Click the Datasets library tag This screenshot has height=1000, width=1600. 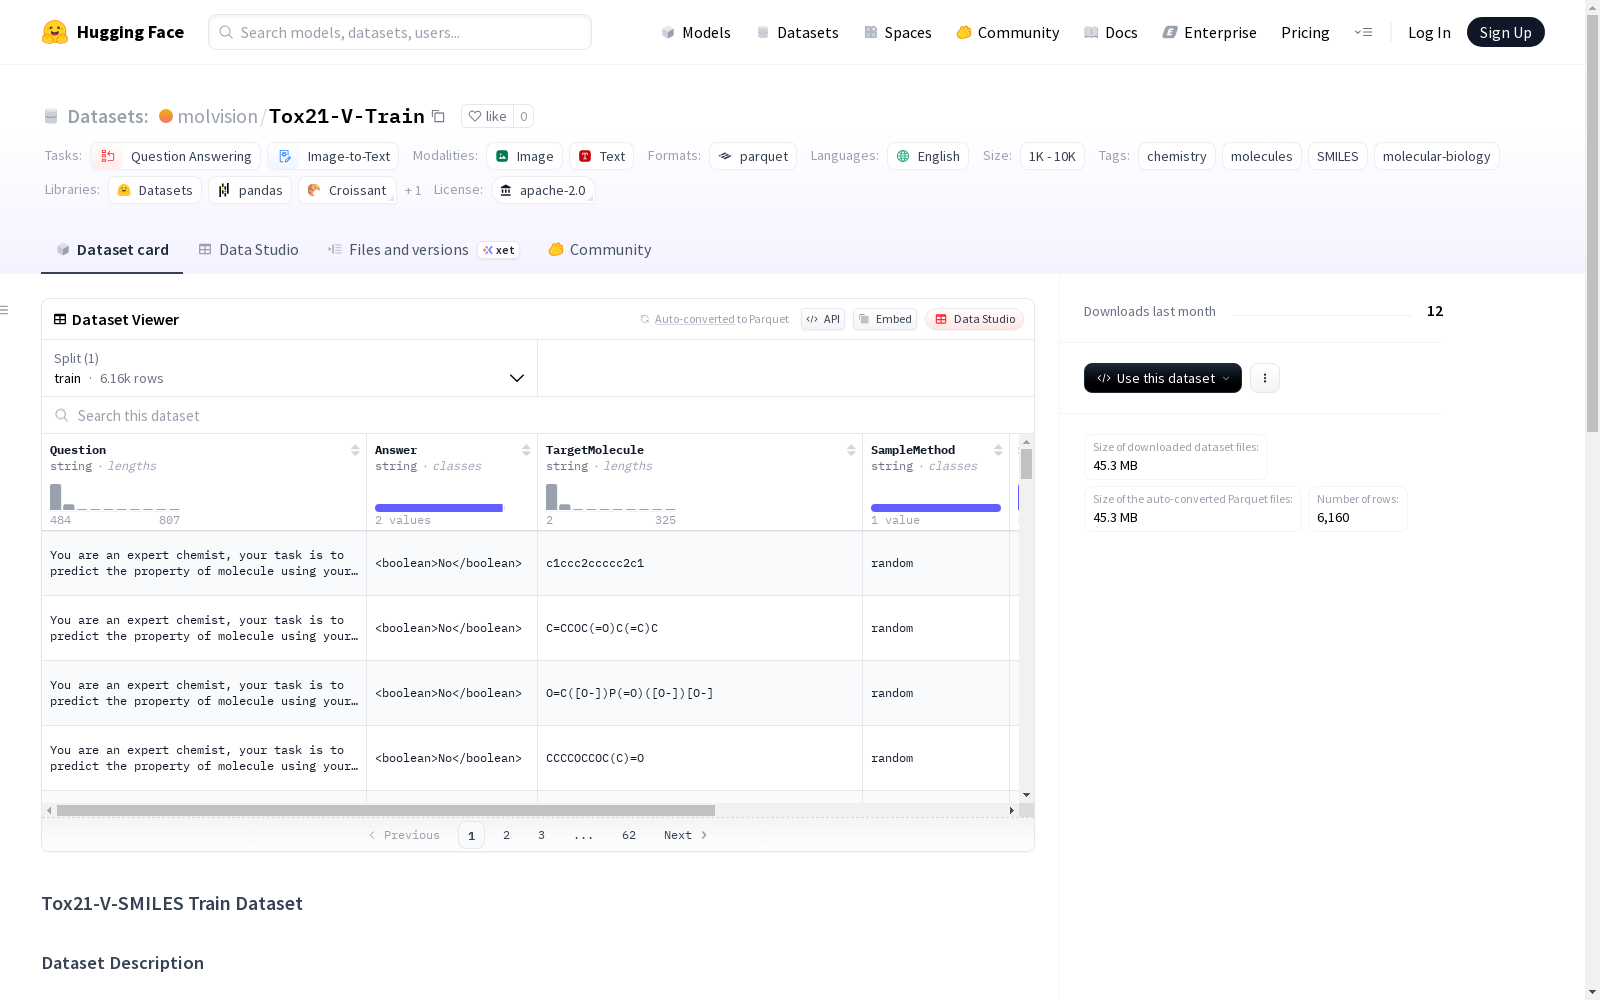pyautogui.click(x=155, y=190)
